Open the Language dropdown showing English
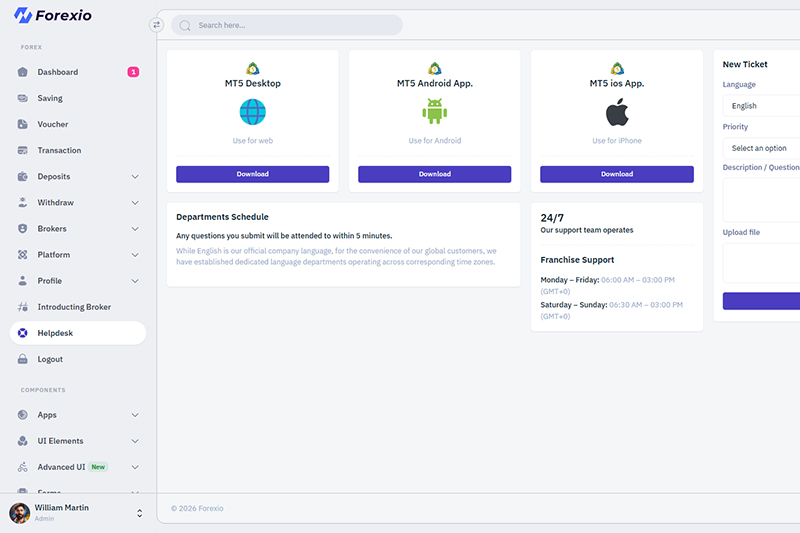800x533 pixels. (762, 106)
